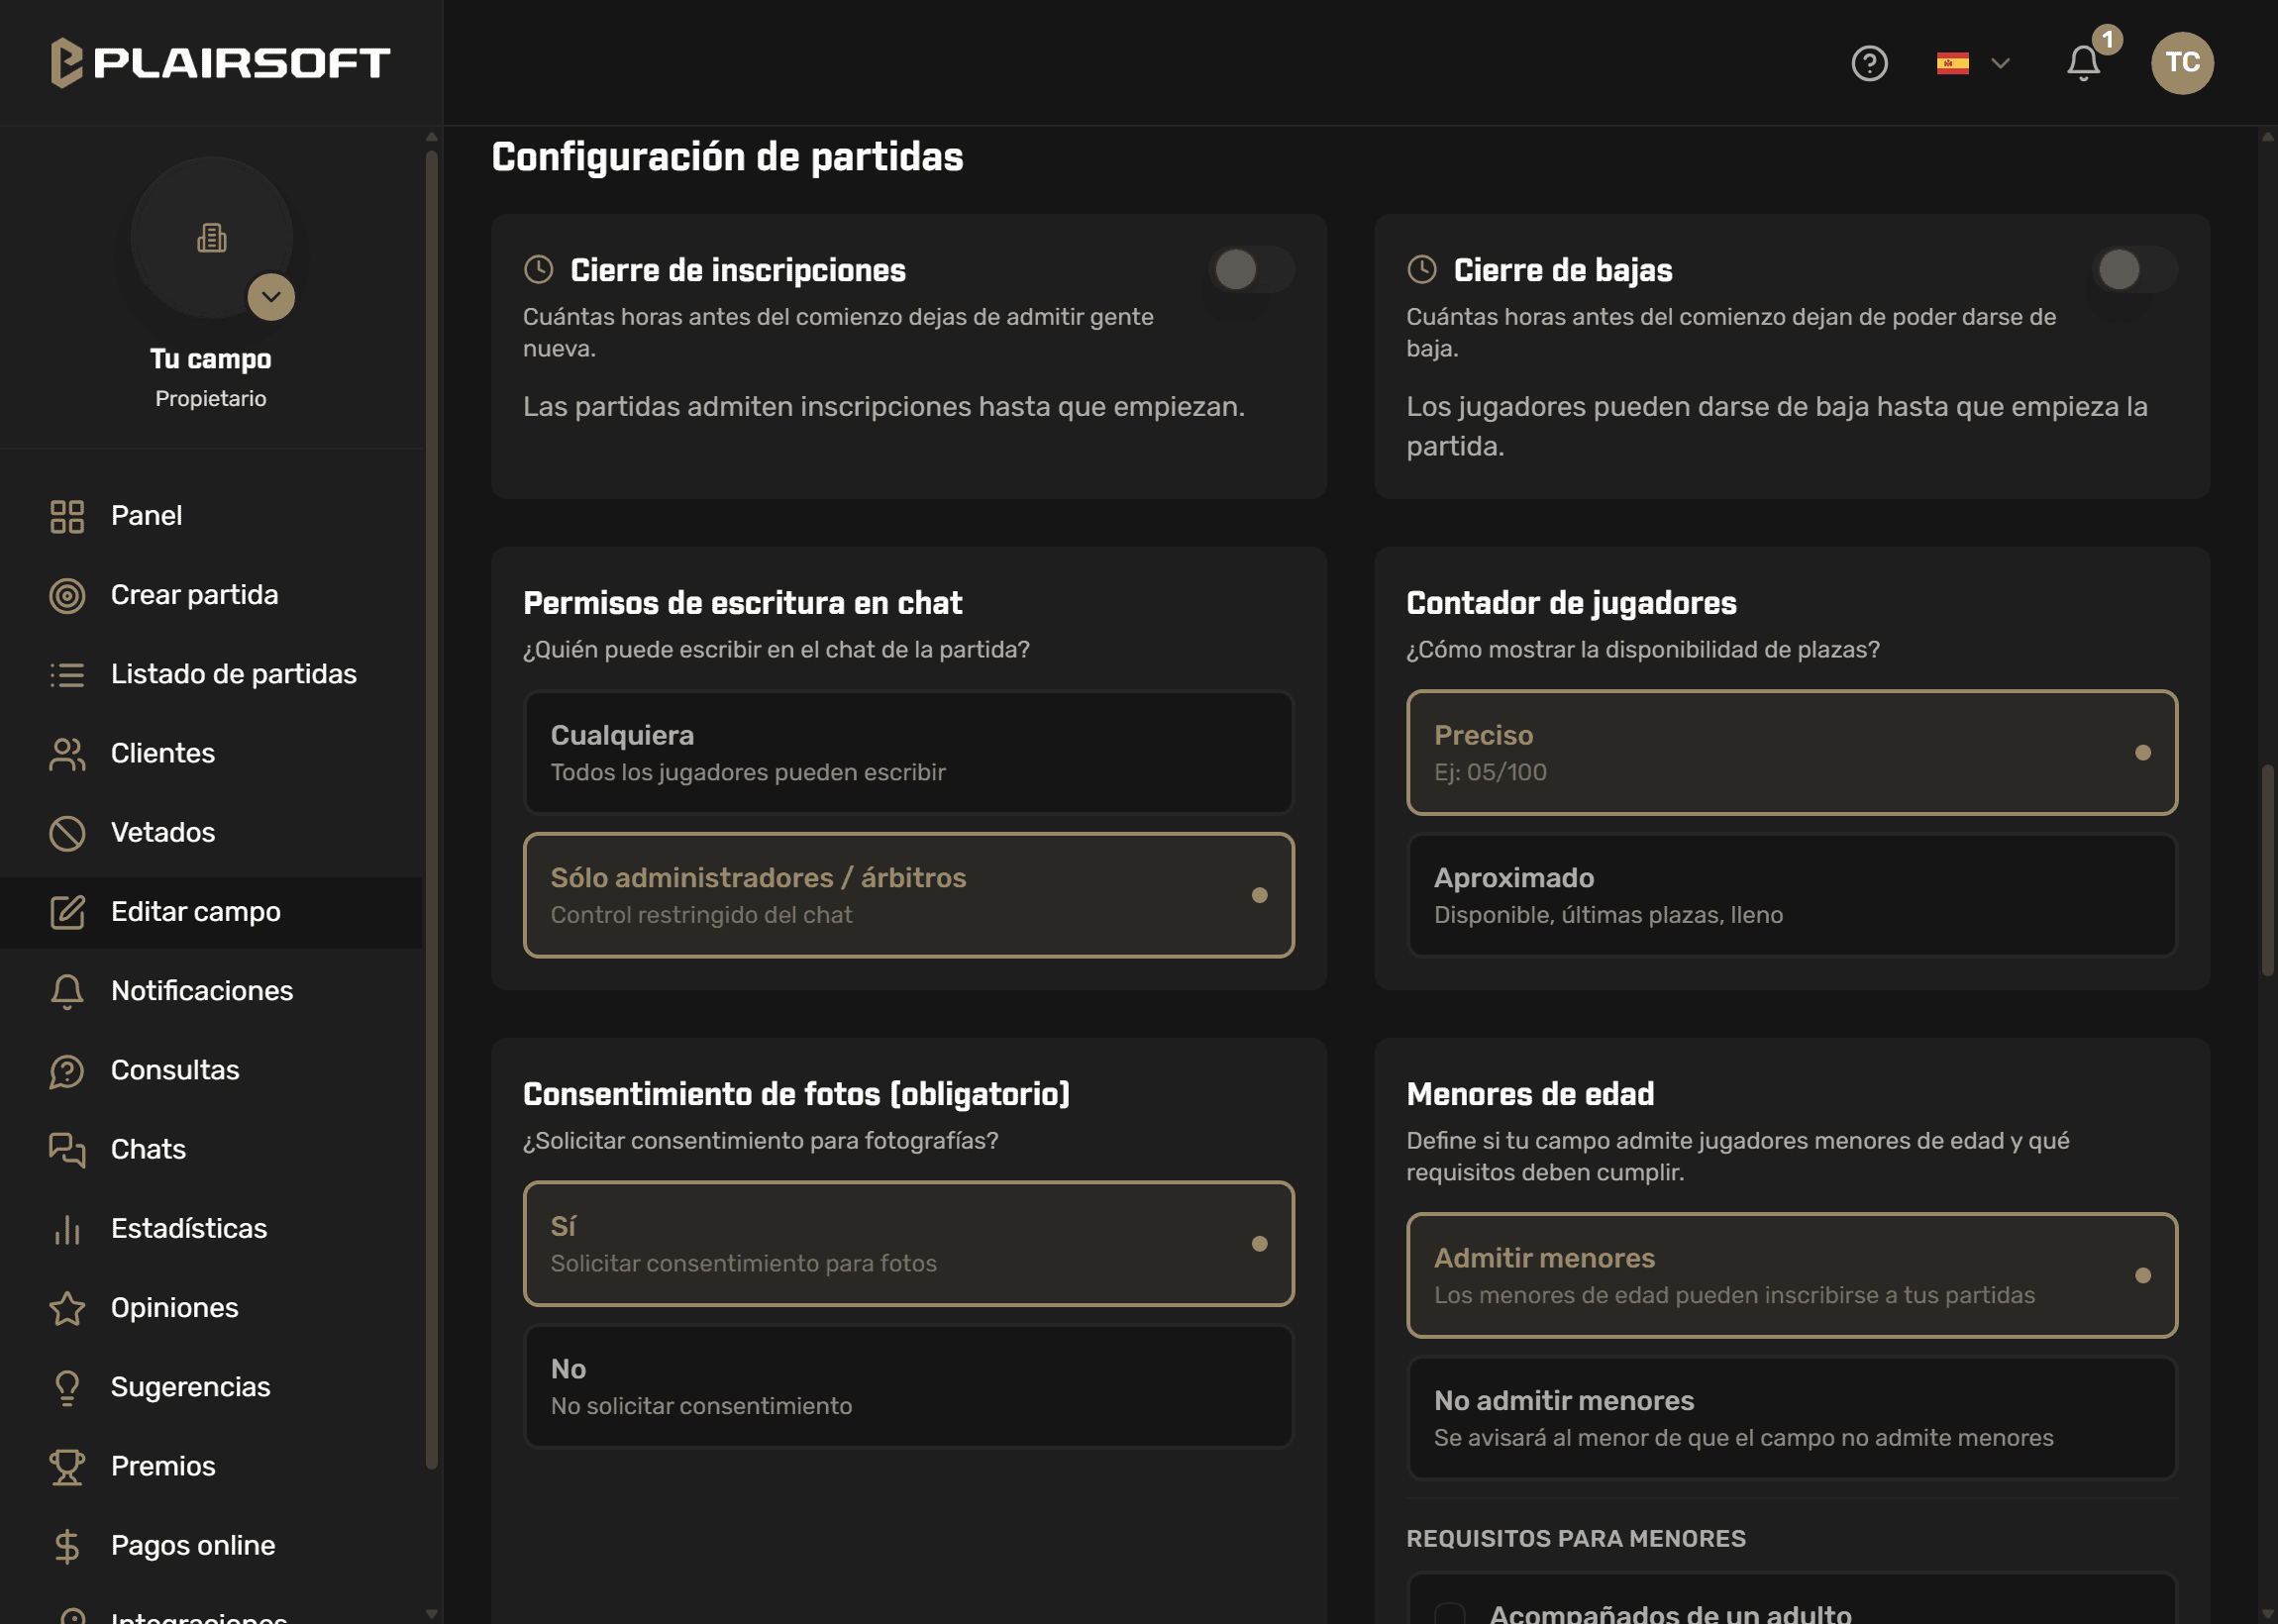This screenshot has width=2278, height=1624.
Task: Go to Listado de partidas menu item
Action: click(211, 674)
